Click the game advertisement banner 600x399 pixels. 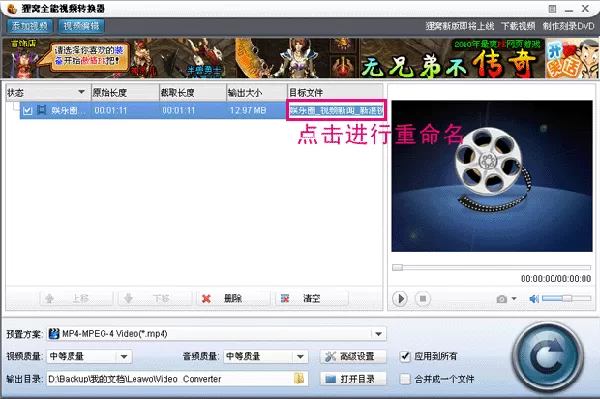click(273, 58)
